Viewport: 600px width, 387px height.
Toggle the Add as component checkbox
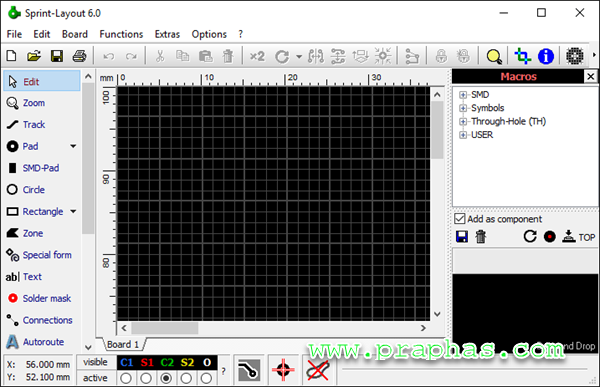point(460,219)
